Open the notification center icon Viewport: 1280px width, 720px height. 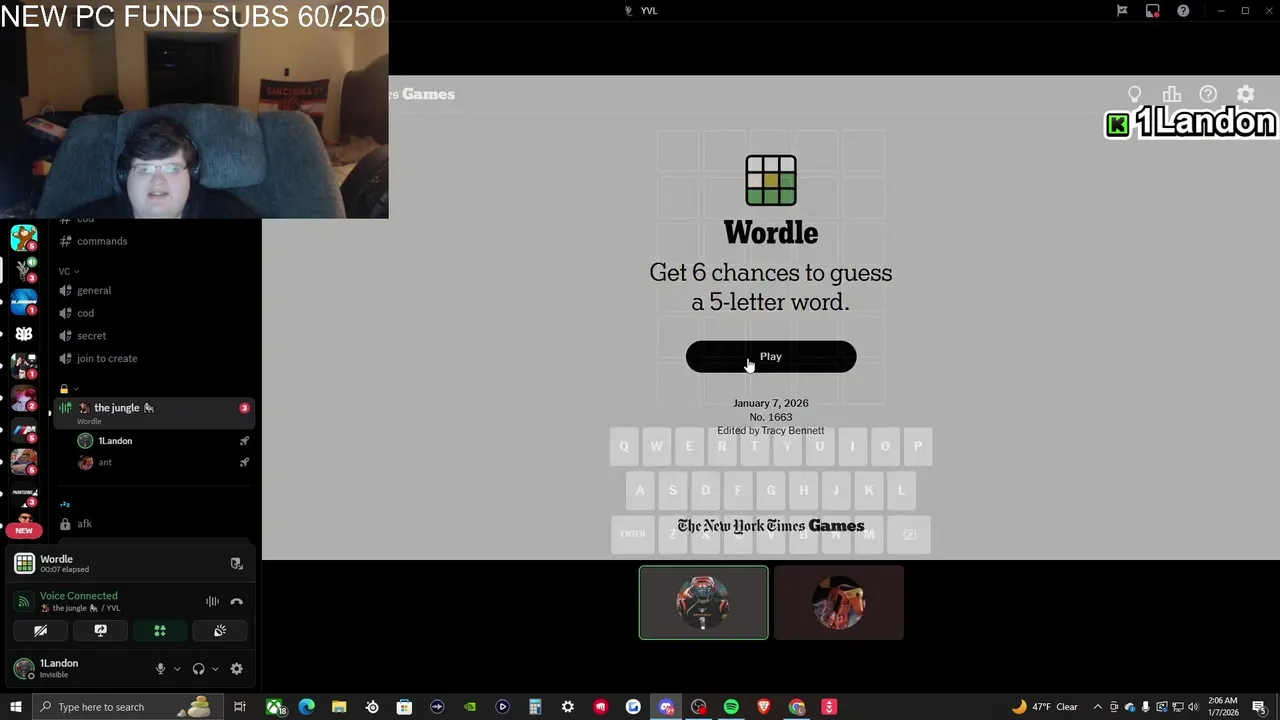click(1259, 707)
